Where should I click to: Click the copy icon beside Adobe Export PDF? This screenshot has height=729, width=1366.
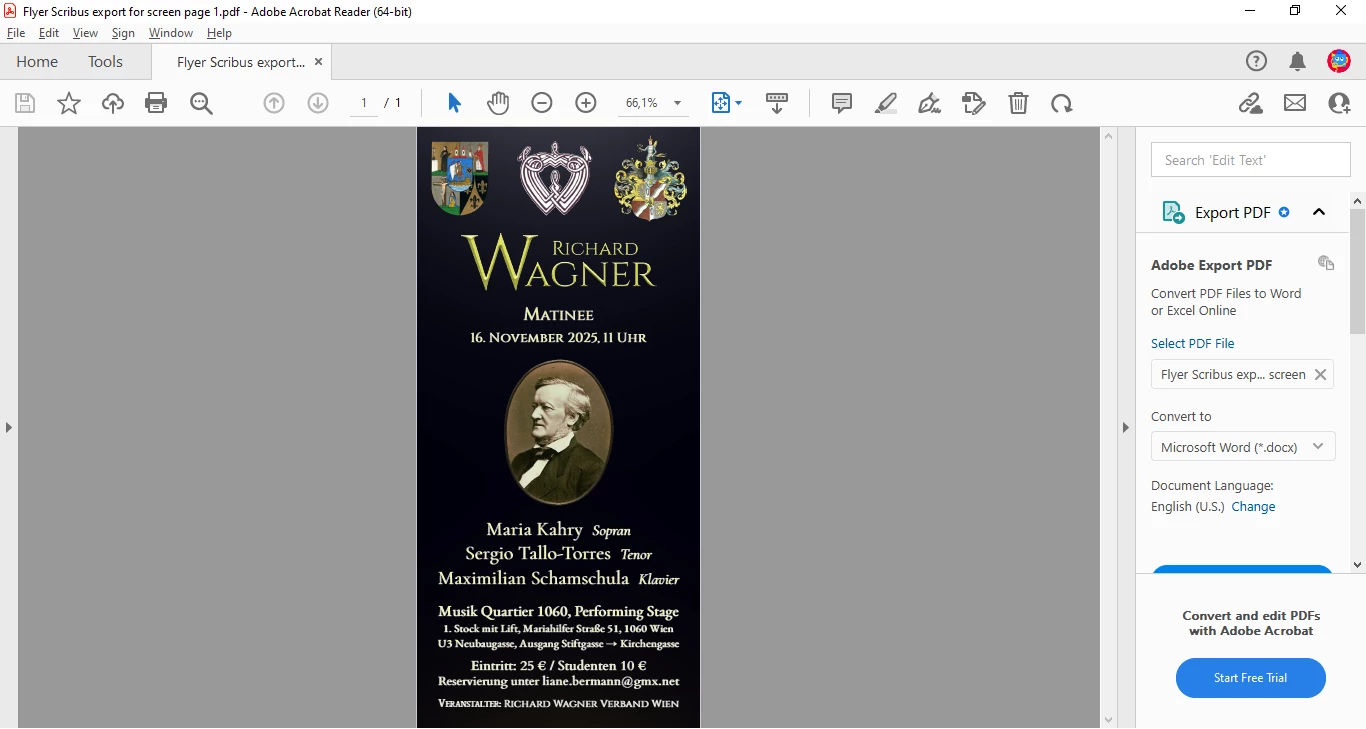[1326, 263]
